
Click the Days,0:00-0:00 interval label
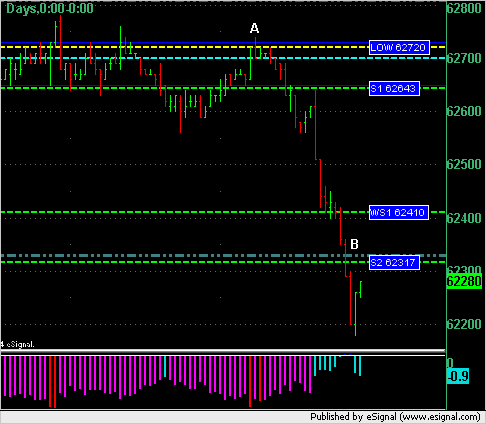click(x=50, y=8)
